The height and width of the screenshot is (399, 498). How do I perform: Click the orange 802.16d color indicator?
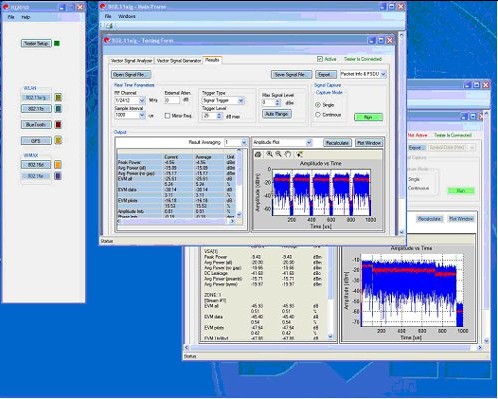[58, 165]
